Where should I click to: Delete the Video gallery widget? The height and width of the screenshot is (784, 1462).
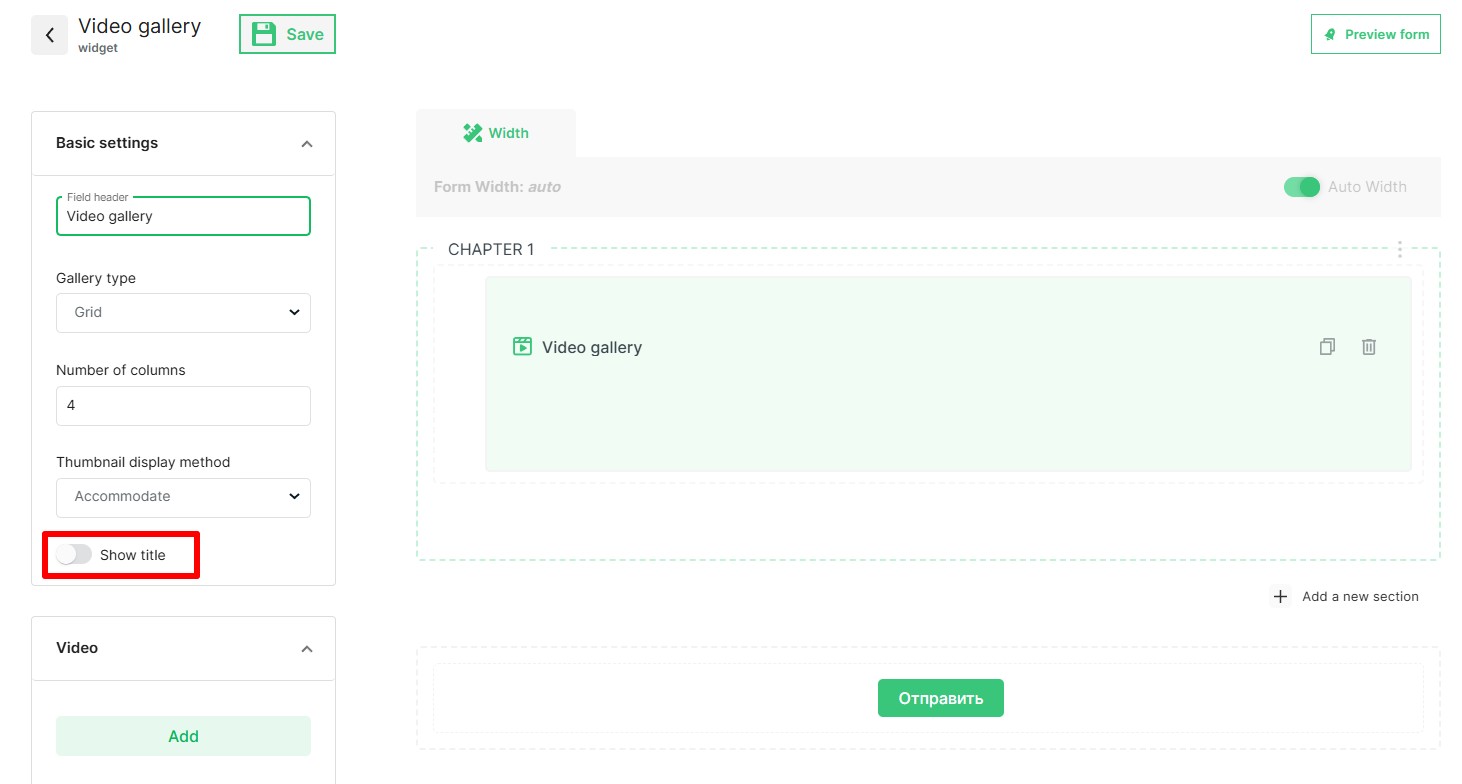coord(1369,347)
